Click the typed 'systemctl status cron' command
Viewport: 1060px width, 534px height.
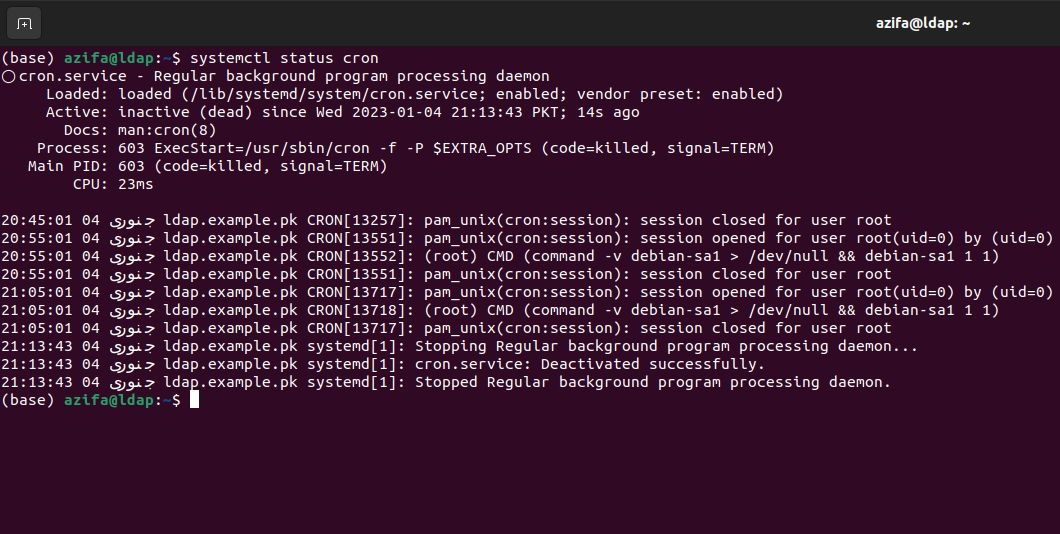(284, 58)
